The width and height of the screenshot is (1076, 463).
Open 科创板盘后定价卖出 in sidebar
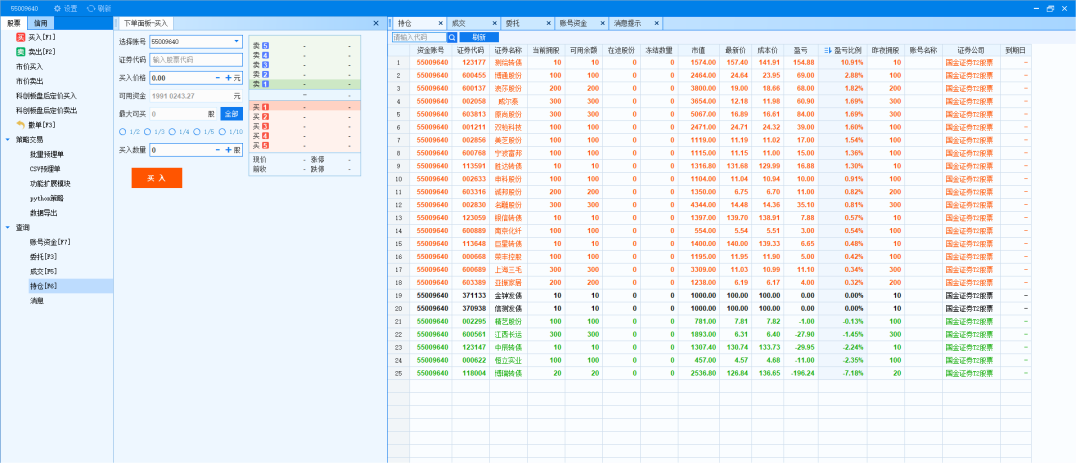(47, 110)
